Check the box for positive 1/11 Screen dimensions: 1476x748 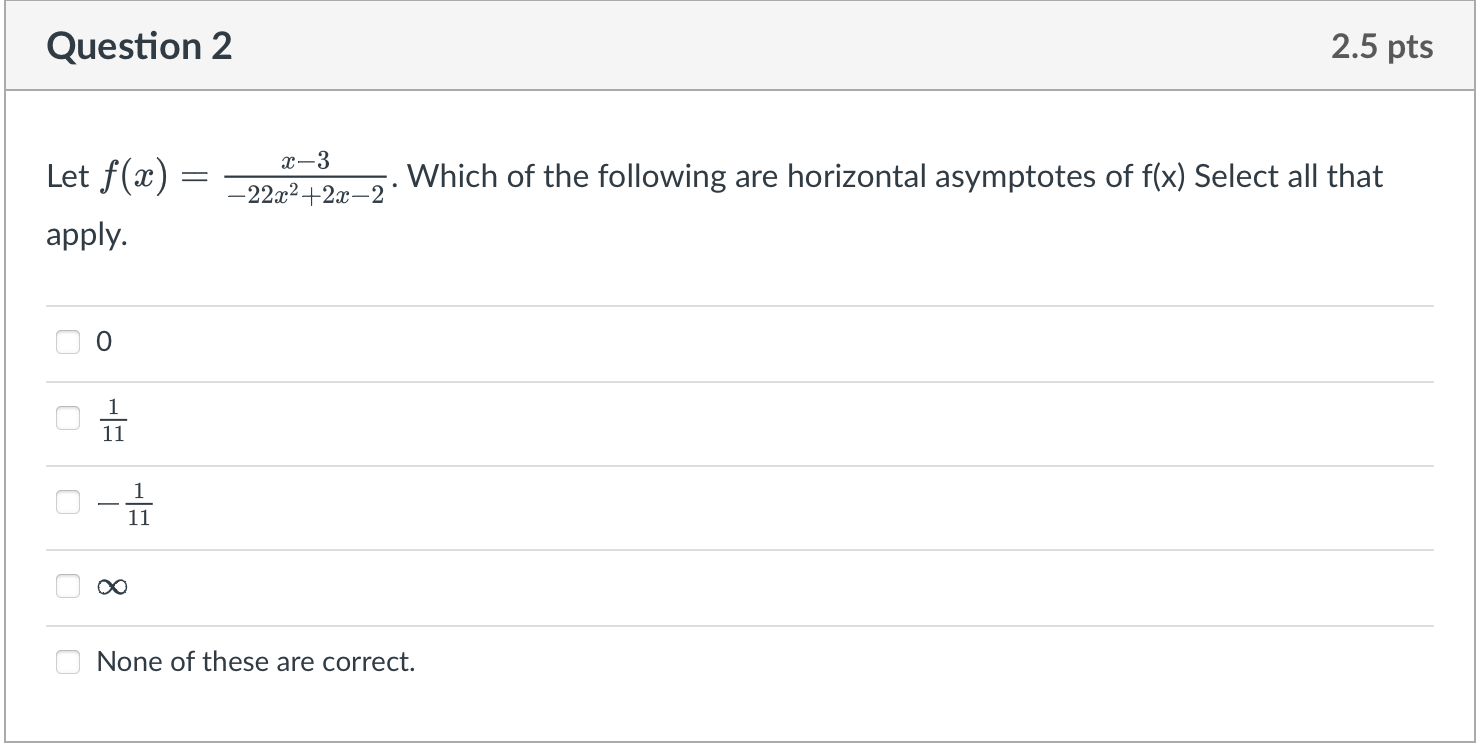coord(67,419)
